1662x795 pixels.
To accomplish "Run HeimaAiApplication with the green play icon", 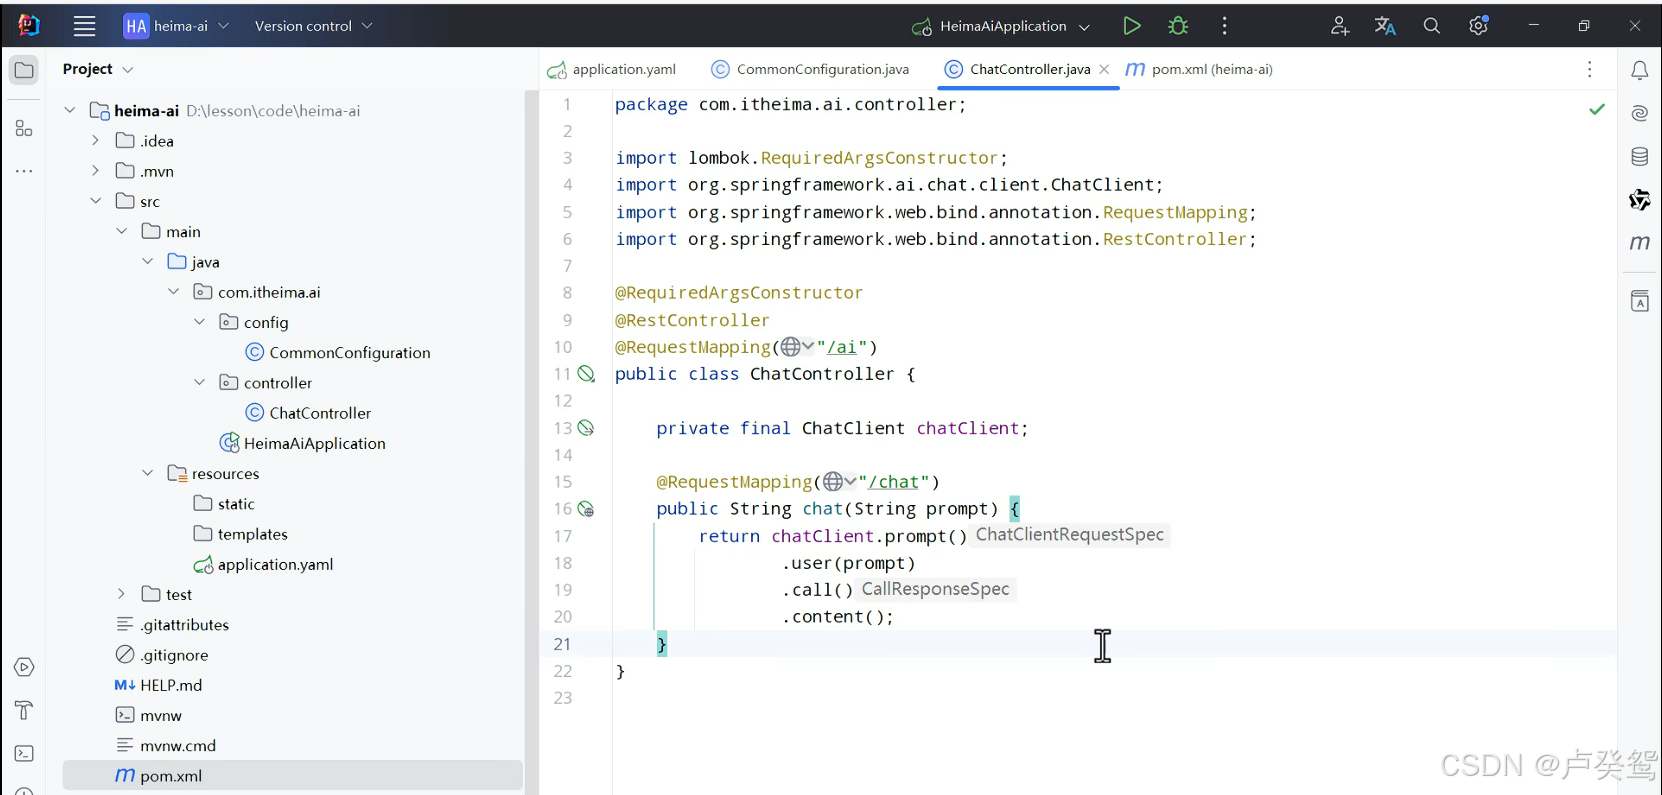I will 1131,26.
